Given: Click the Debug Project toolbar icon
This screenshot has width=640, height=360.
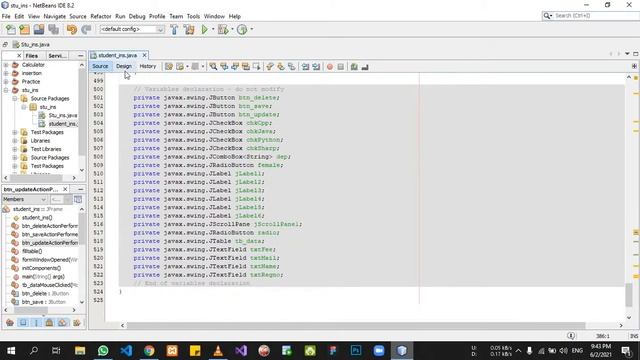Looking at the screenshot, I should click(x=223, y=29).
